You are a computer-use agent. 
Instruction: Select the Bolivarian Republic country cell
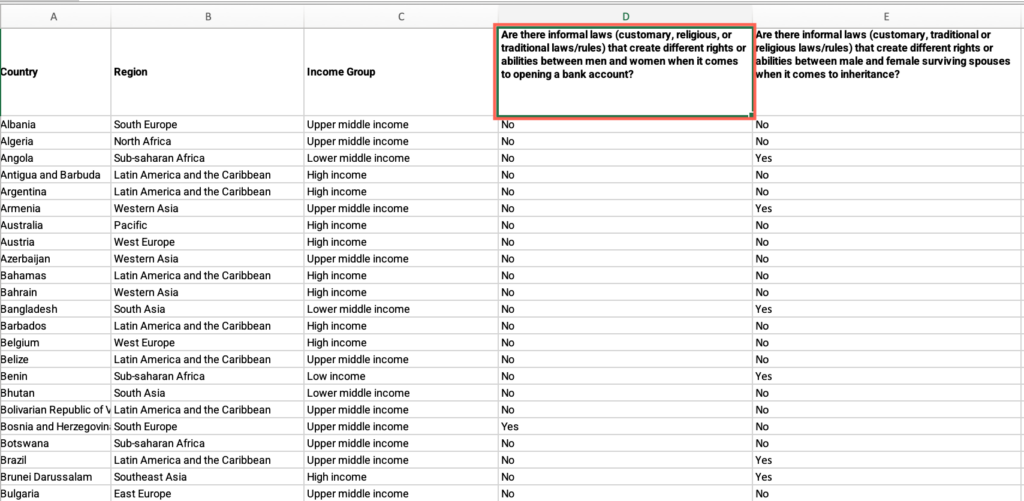point(56,410)
